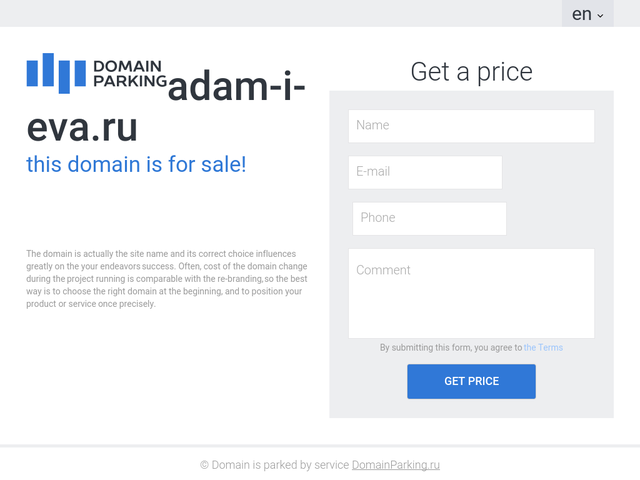Click the "this domain is for sale!" text
Viewport: 640px width, 480px height.
tap(136, 164)
